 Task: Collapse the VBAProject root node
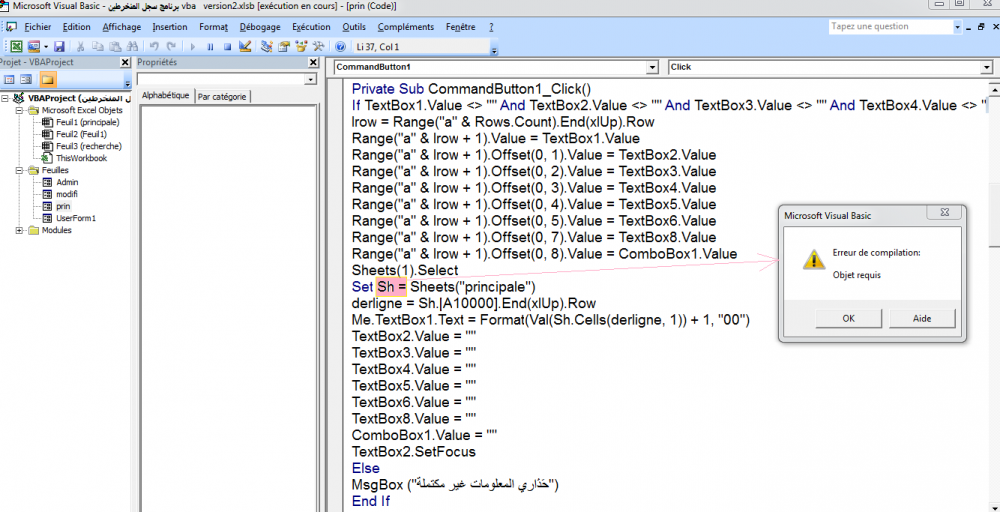point(5,99)
